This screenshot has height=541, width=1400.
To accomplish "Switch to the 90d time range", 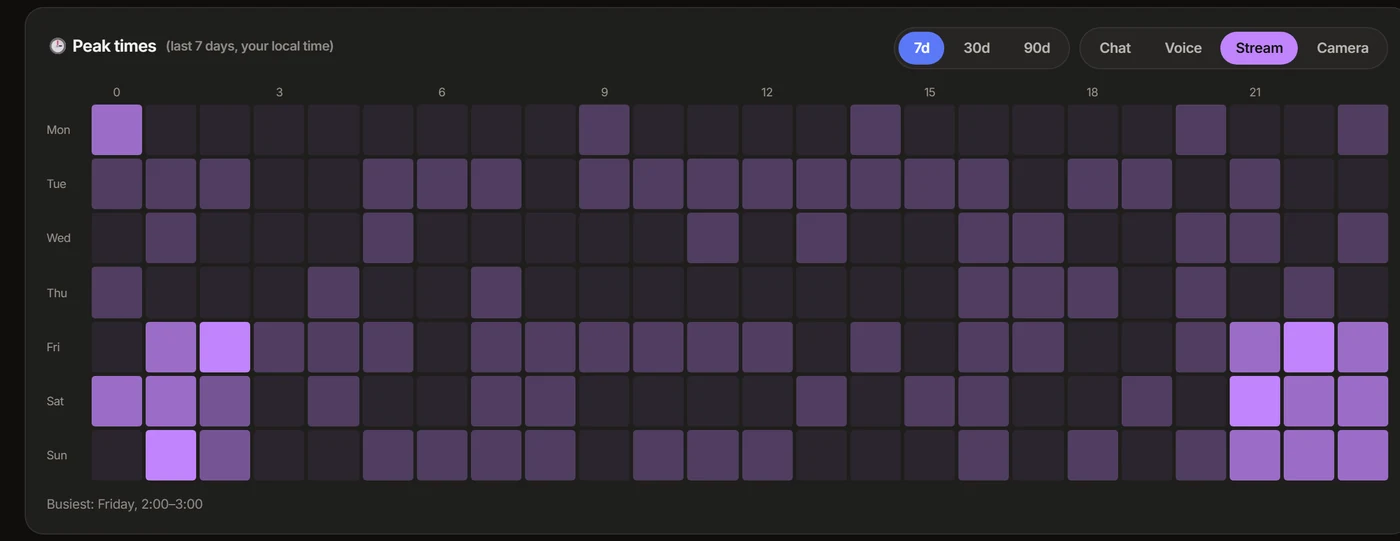I will coord(1036,48).
